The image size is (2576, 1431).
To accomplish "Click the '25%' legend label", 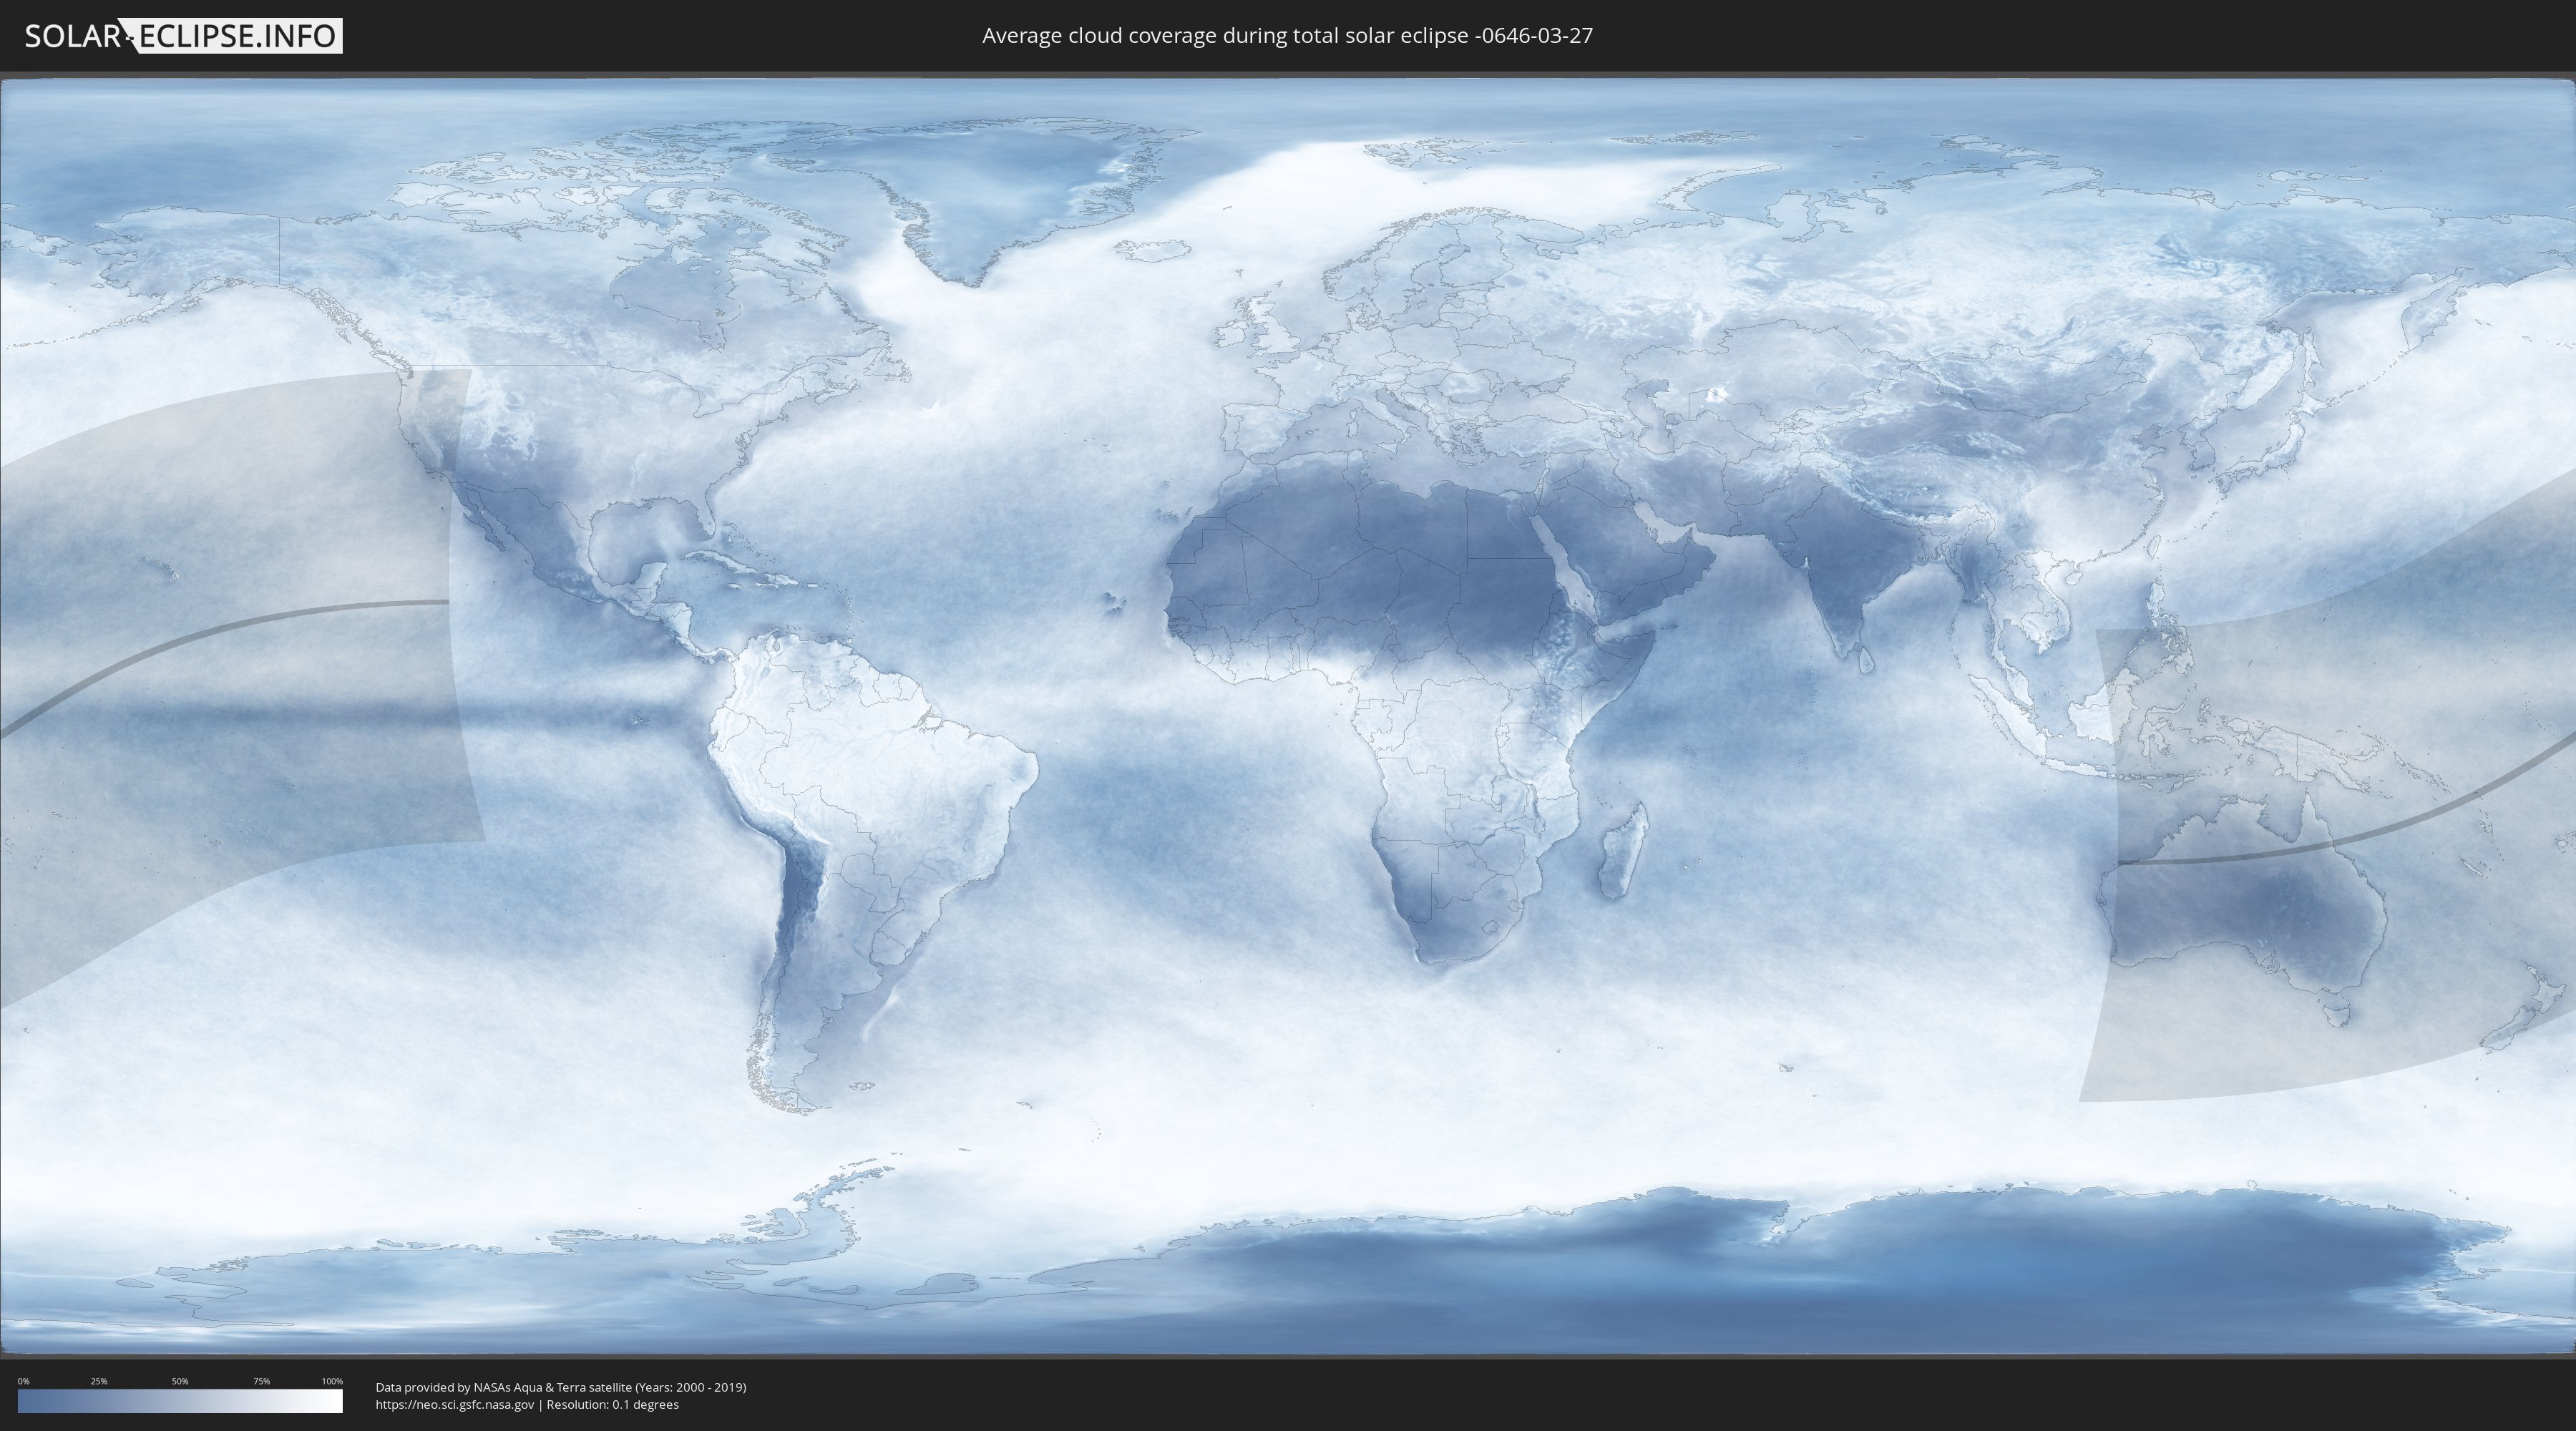I will (99, 1381).
